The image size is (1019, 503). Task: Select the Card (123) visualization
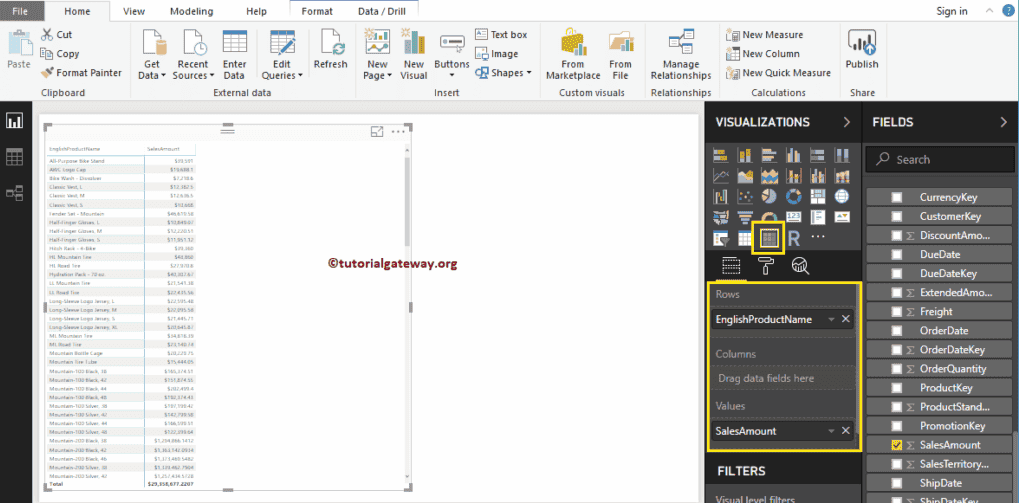pyautogui.click(x=793, y=217)
